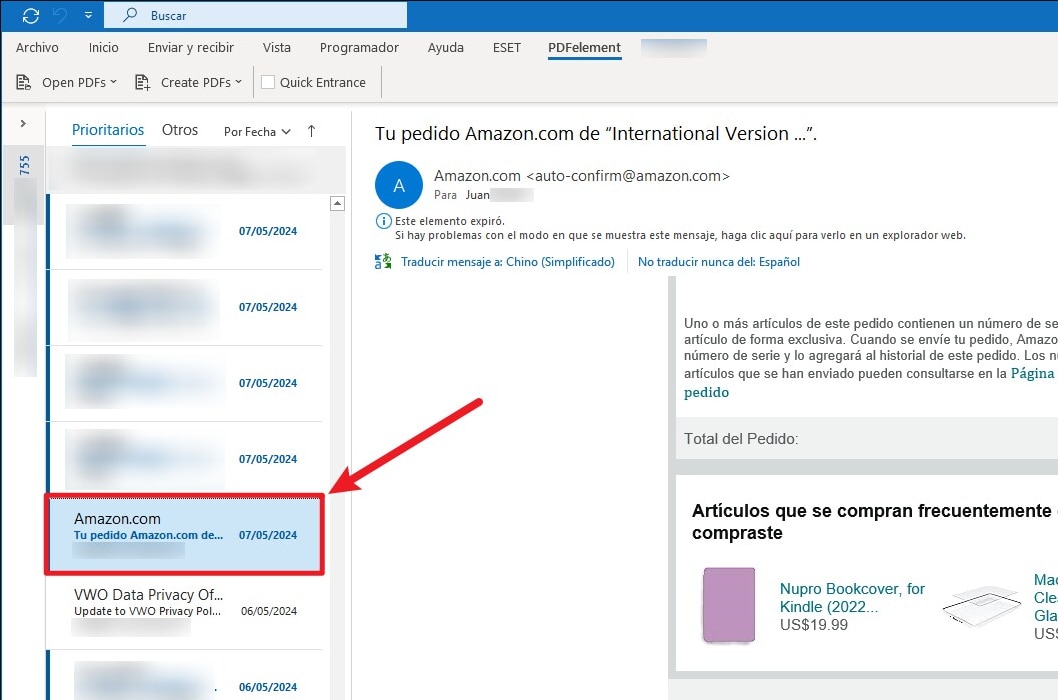Click the Send/Receive sync icon in title bar
1058x700 pixels.
(x=30, y=15)
